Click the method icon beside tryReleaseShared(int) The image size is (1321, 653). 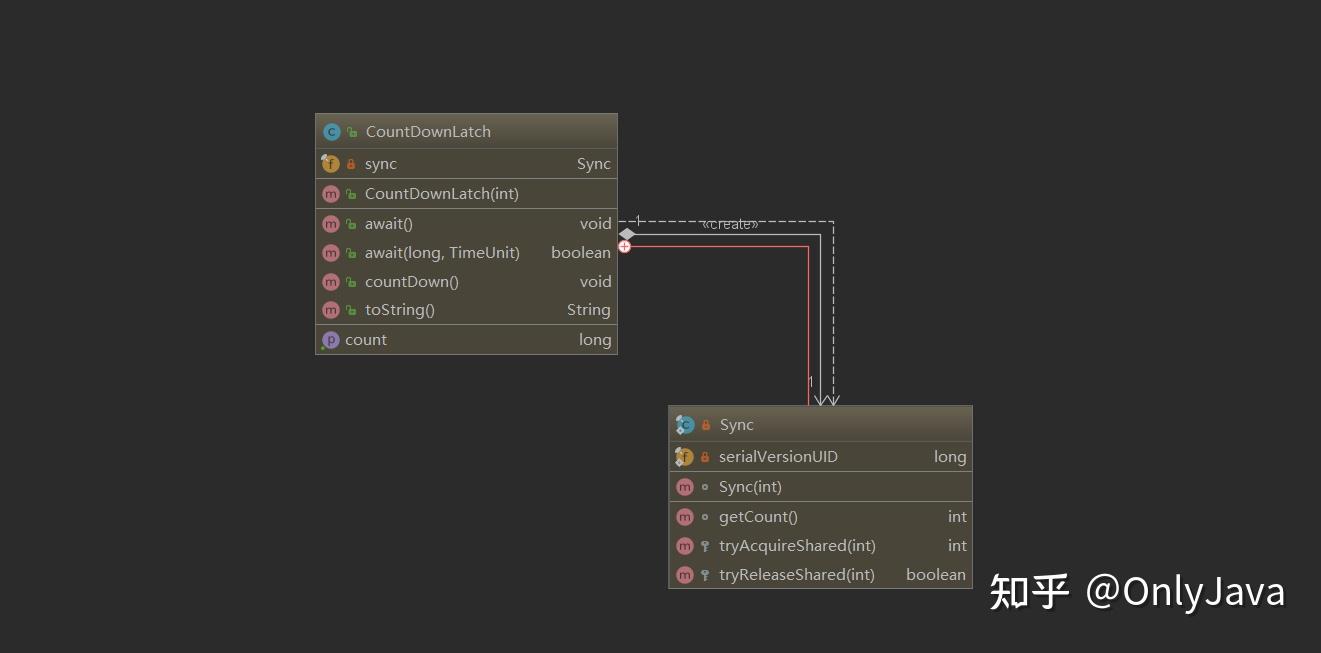click(x=685, y=575)
